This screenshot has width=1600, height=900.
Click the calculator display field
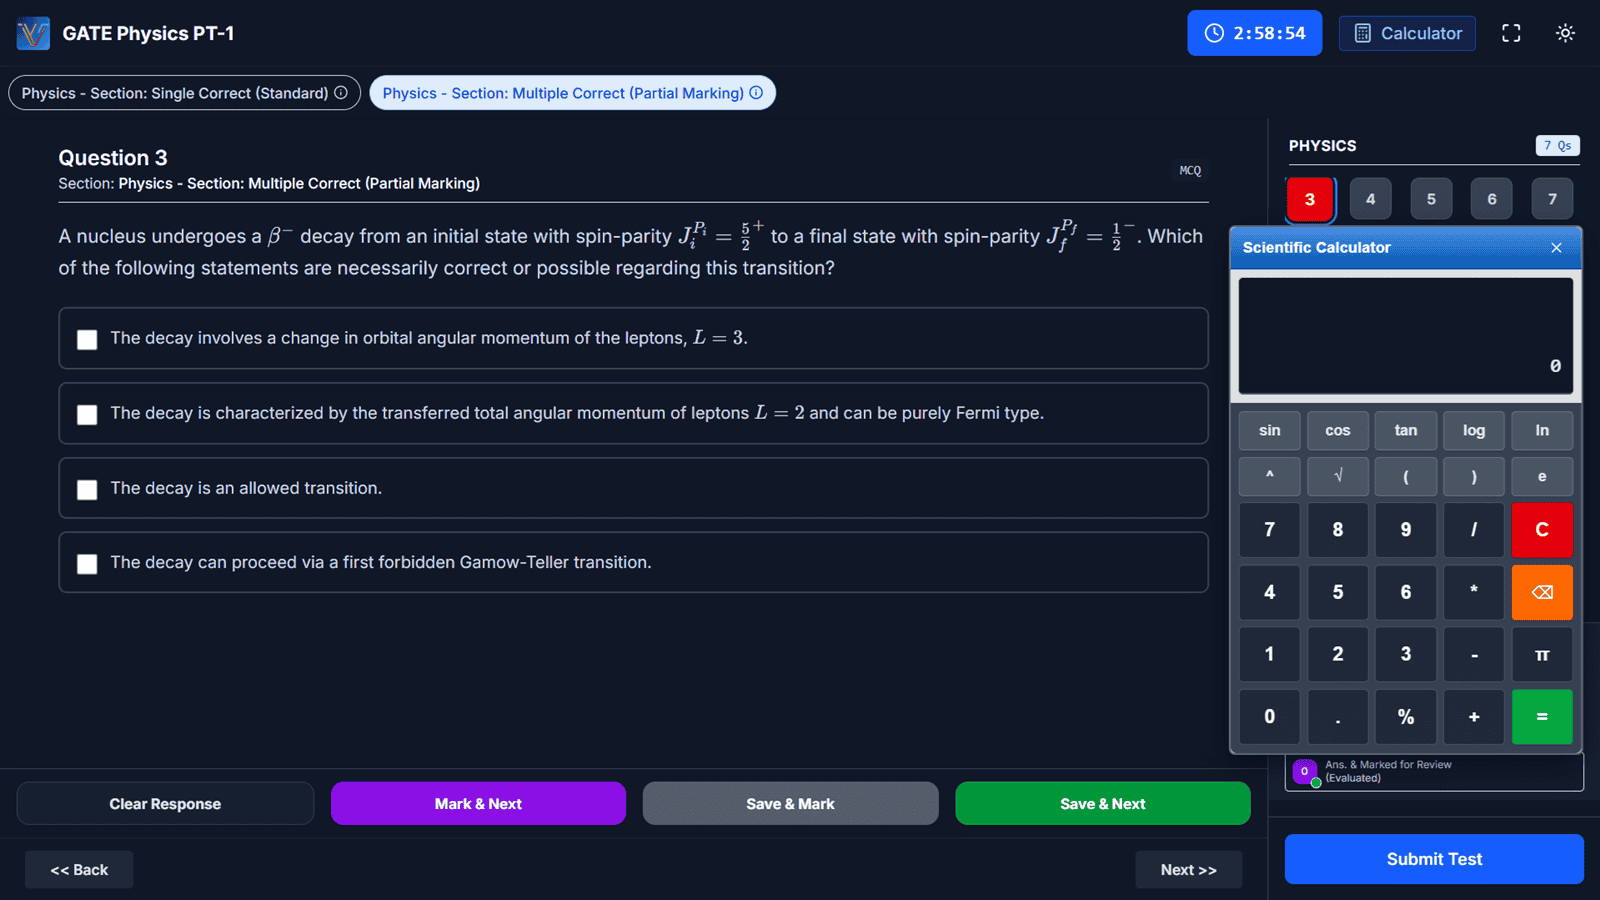(x=1405, y=336)
